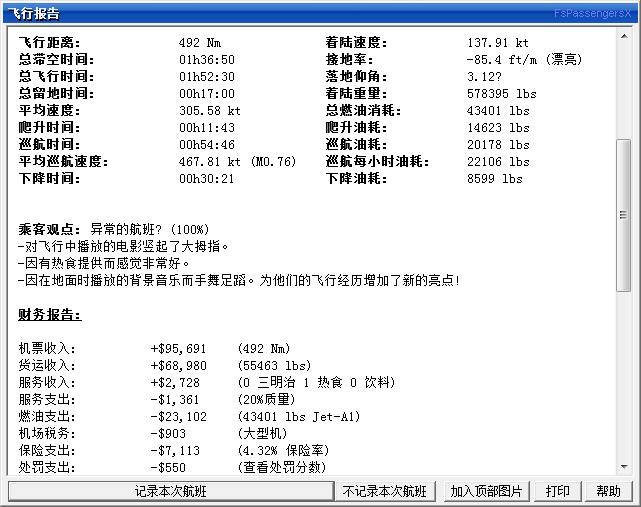Click the 43401 lbs Jet-A1 note
Viewport: 641px width, 507px height.
click(x=299, y=417)
